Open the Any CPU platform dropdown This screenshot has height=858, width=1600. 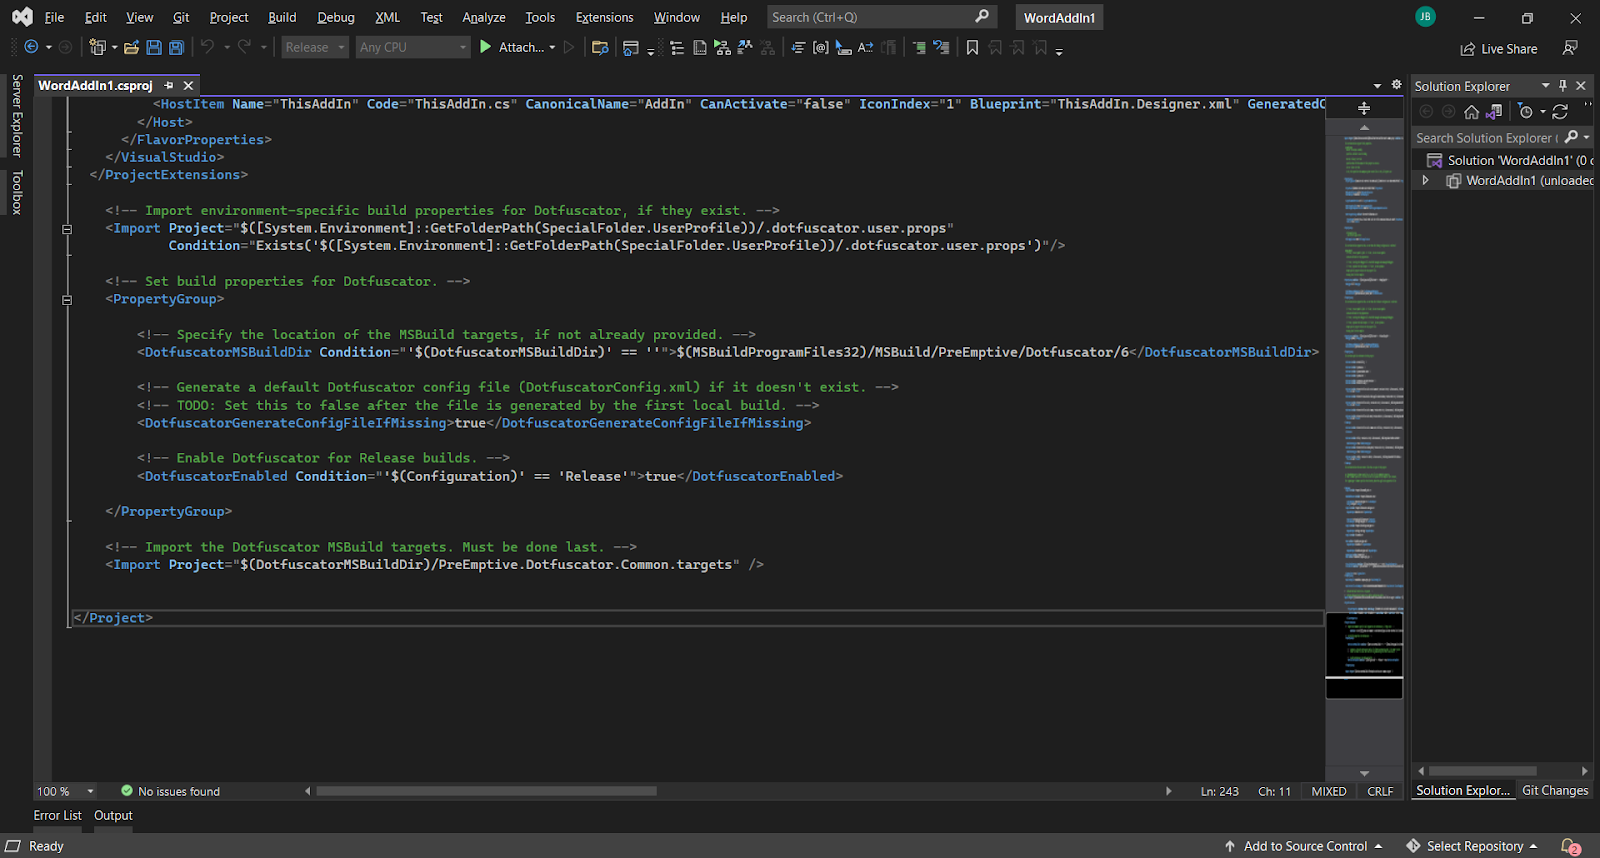413,47
